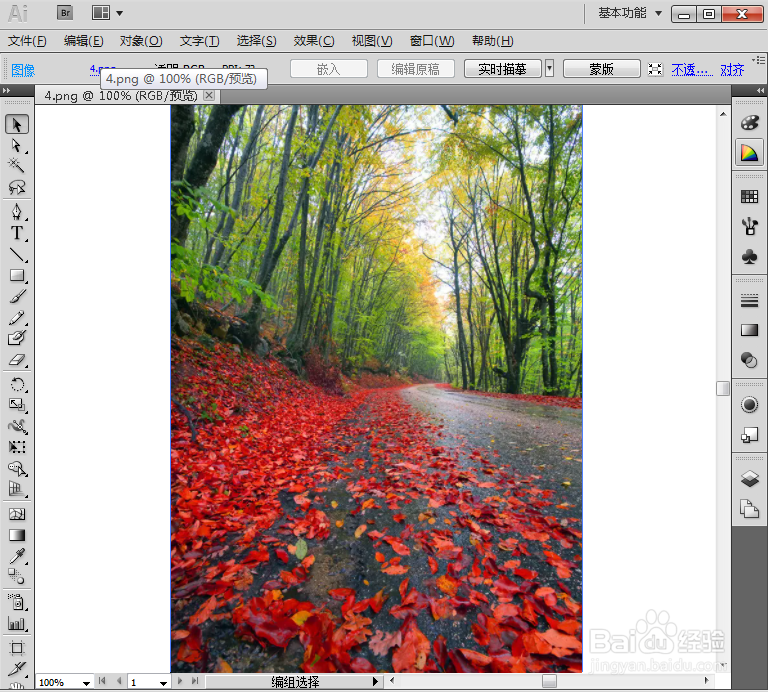Expand status bar 编组选择 arrow

coord(375,681)
